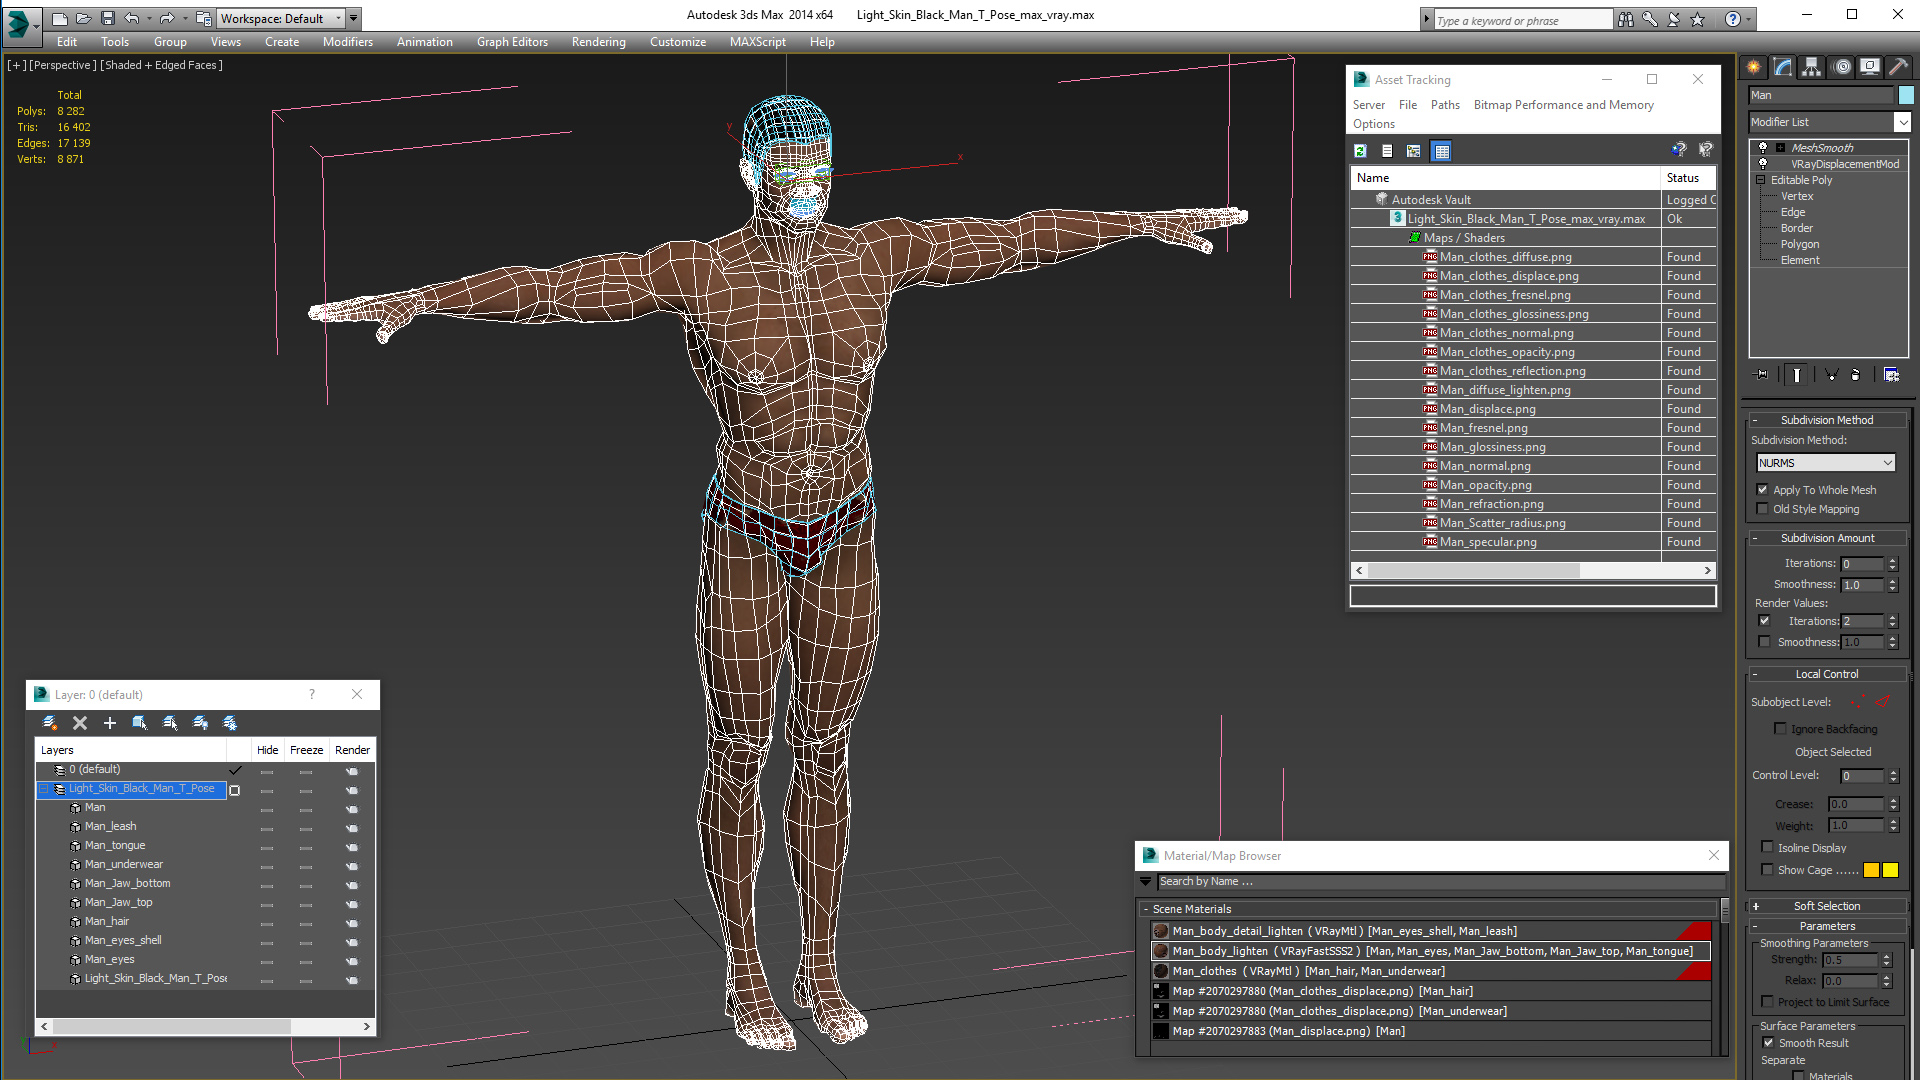Screen dimensions: 1920x1080
Task: Enable Isoline Display checkbox
Action: tap(1767, 848)
